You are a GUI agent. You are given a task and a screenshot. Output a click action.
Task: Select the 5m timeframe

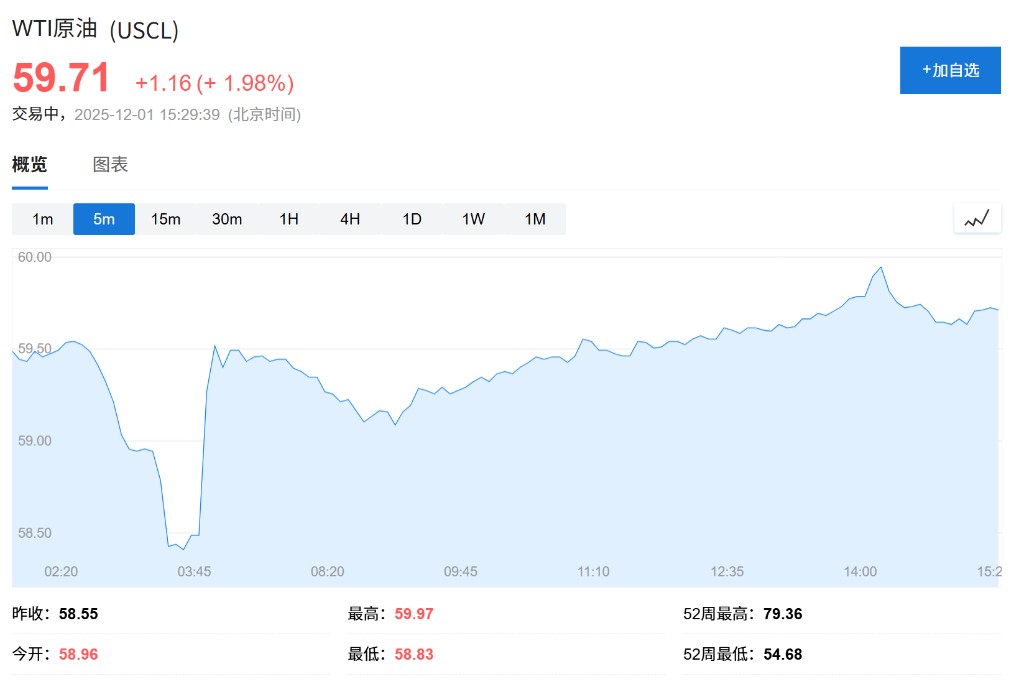click(x=104, y=219)
